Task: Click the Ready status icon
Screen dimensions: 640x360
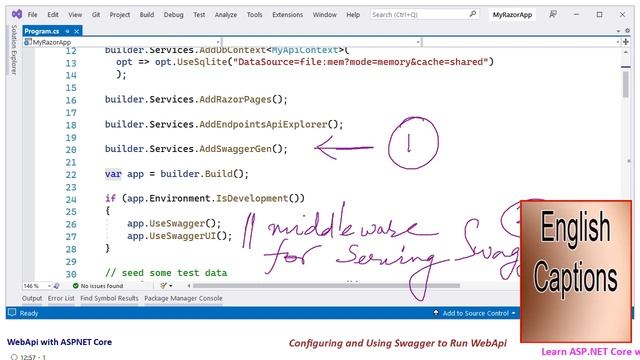Action: (12, 313)
